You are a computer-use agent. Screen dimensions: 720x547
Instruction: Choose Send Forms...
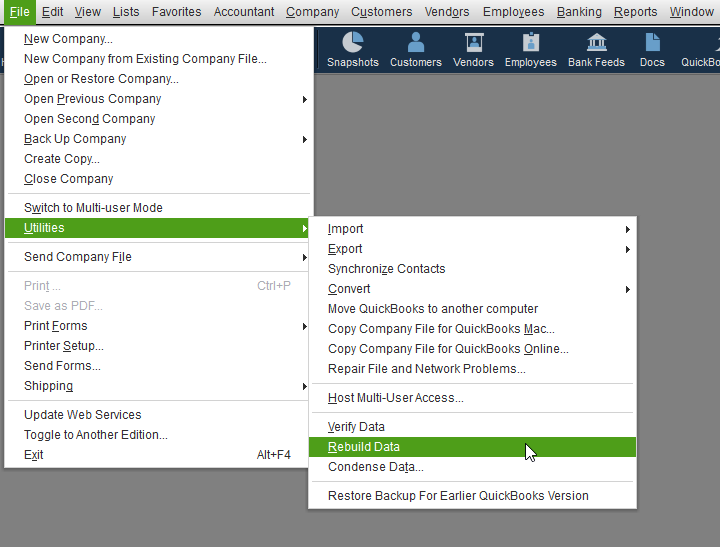tap(158, 366)
